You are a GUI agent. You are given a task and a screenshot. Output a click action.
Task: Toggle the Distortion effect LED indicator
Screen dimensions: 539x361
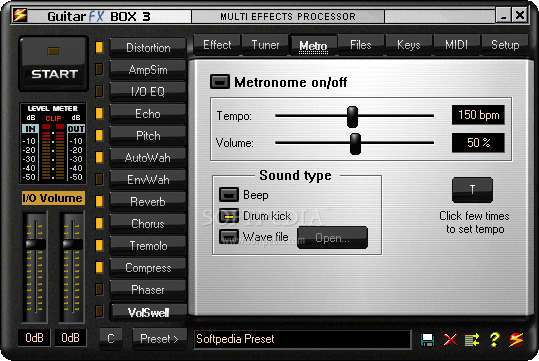(99, 47)
